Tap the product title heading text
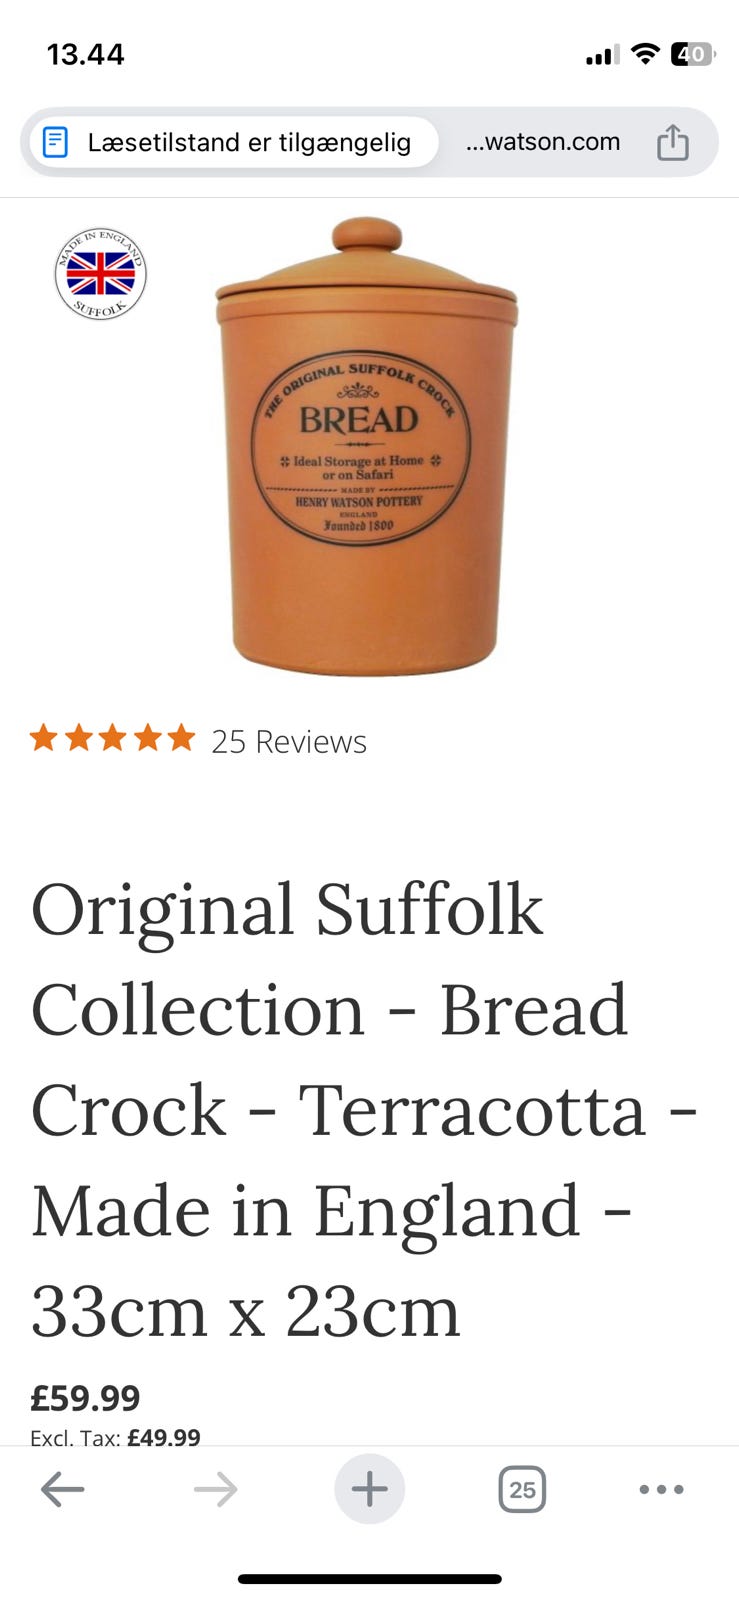Screen dimensions: 739x1600 pyautogui.click(x=363, y=1110)
